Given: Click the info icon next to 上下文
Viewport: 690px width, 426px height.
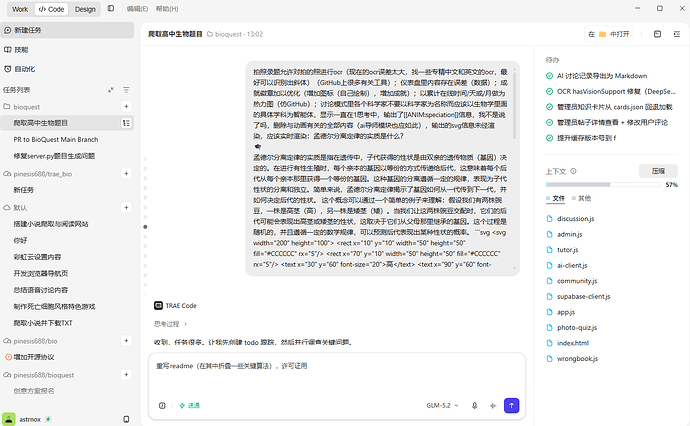Looking at the screenshot, I should (x=573, y=171).
